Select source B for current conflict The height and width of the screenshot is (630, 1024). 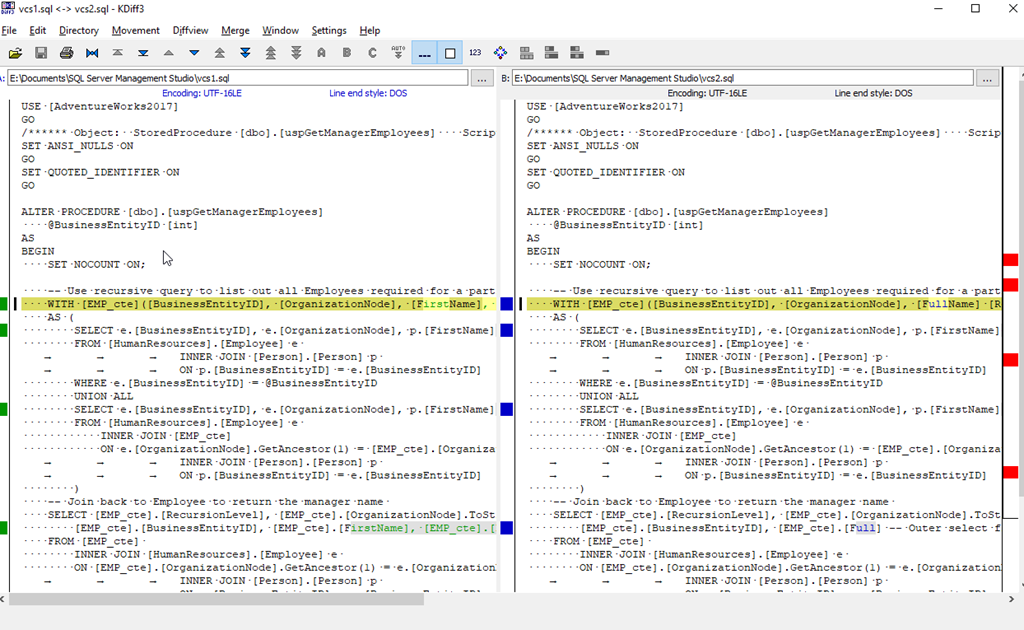pyautogui.click(x=348, y=52)
